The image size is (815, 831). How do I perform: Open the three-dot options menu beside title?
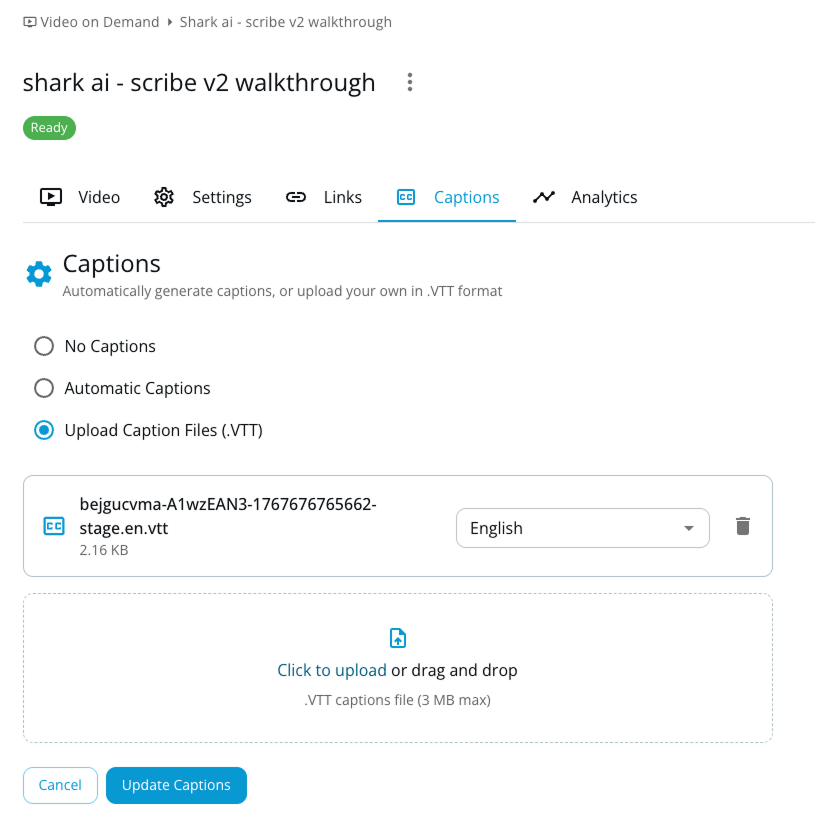point(410,82)
